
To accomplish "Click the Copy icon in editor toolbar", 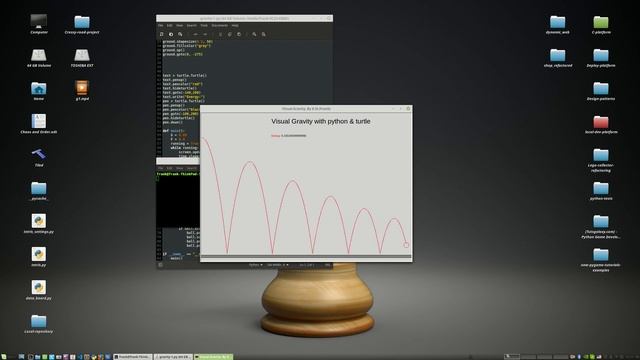I will [229, 34].
